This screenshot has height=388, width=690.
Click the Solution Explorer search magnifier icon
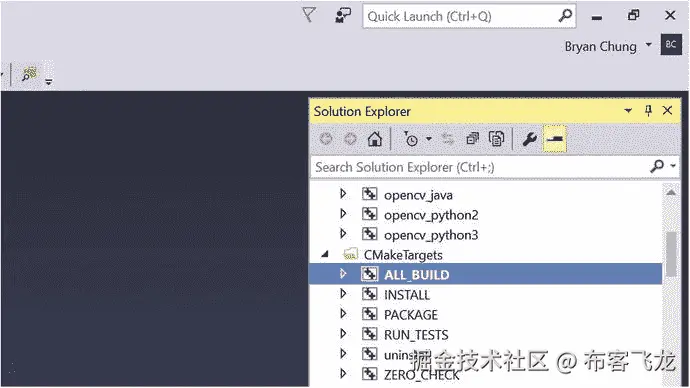(x=657, y=166)
